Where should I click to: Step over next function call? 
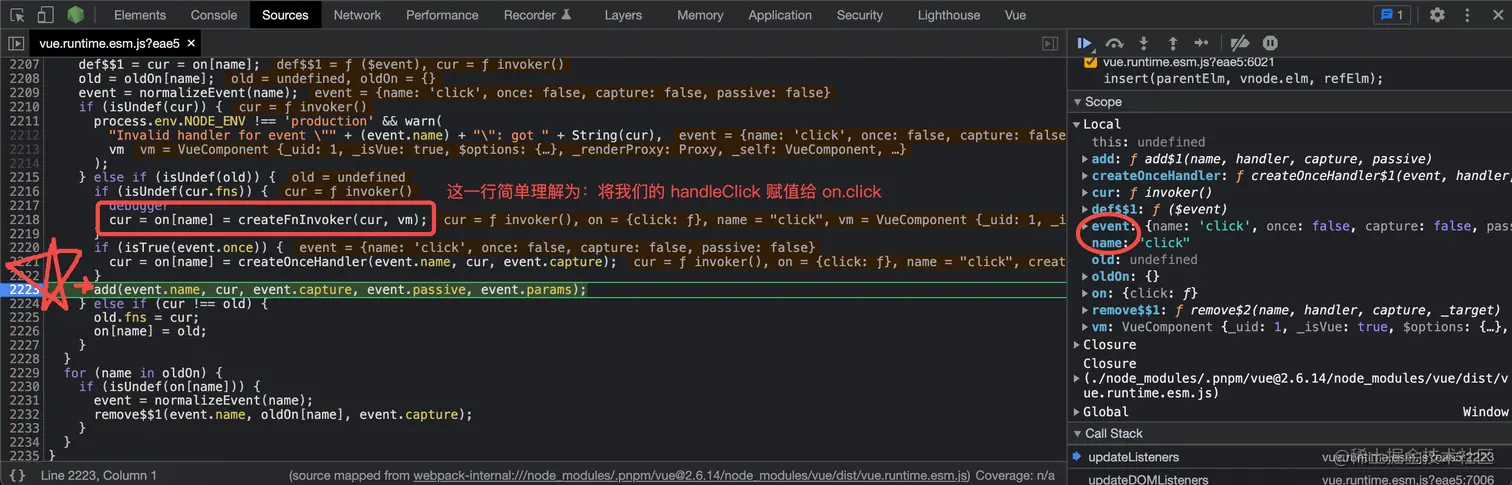(1114, 43)
